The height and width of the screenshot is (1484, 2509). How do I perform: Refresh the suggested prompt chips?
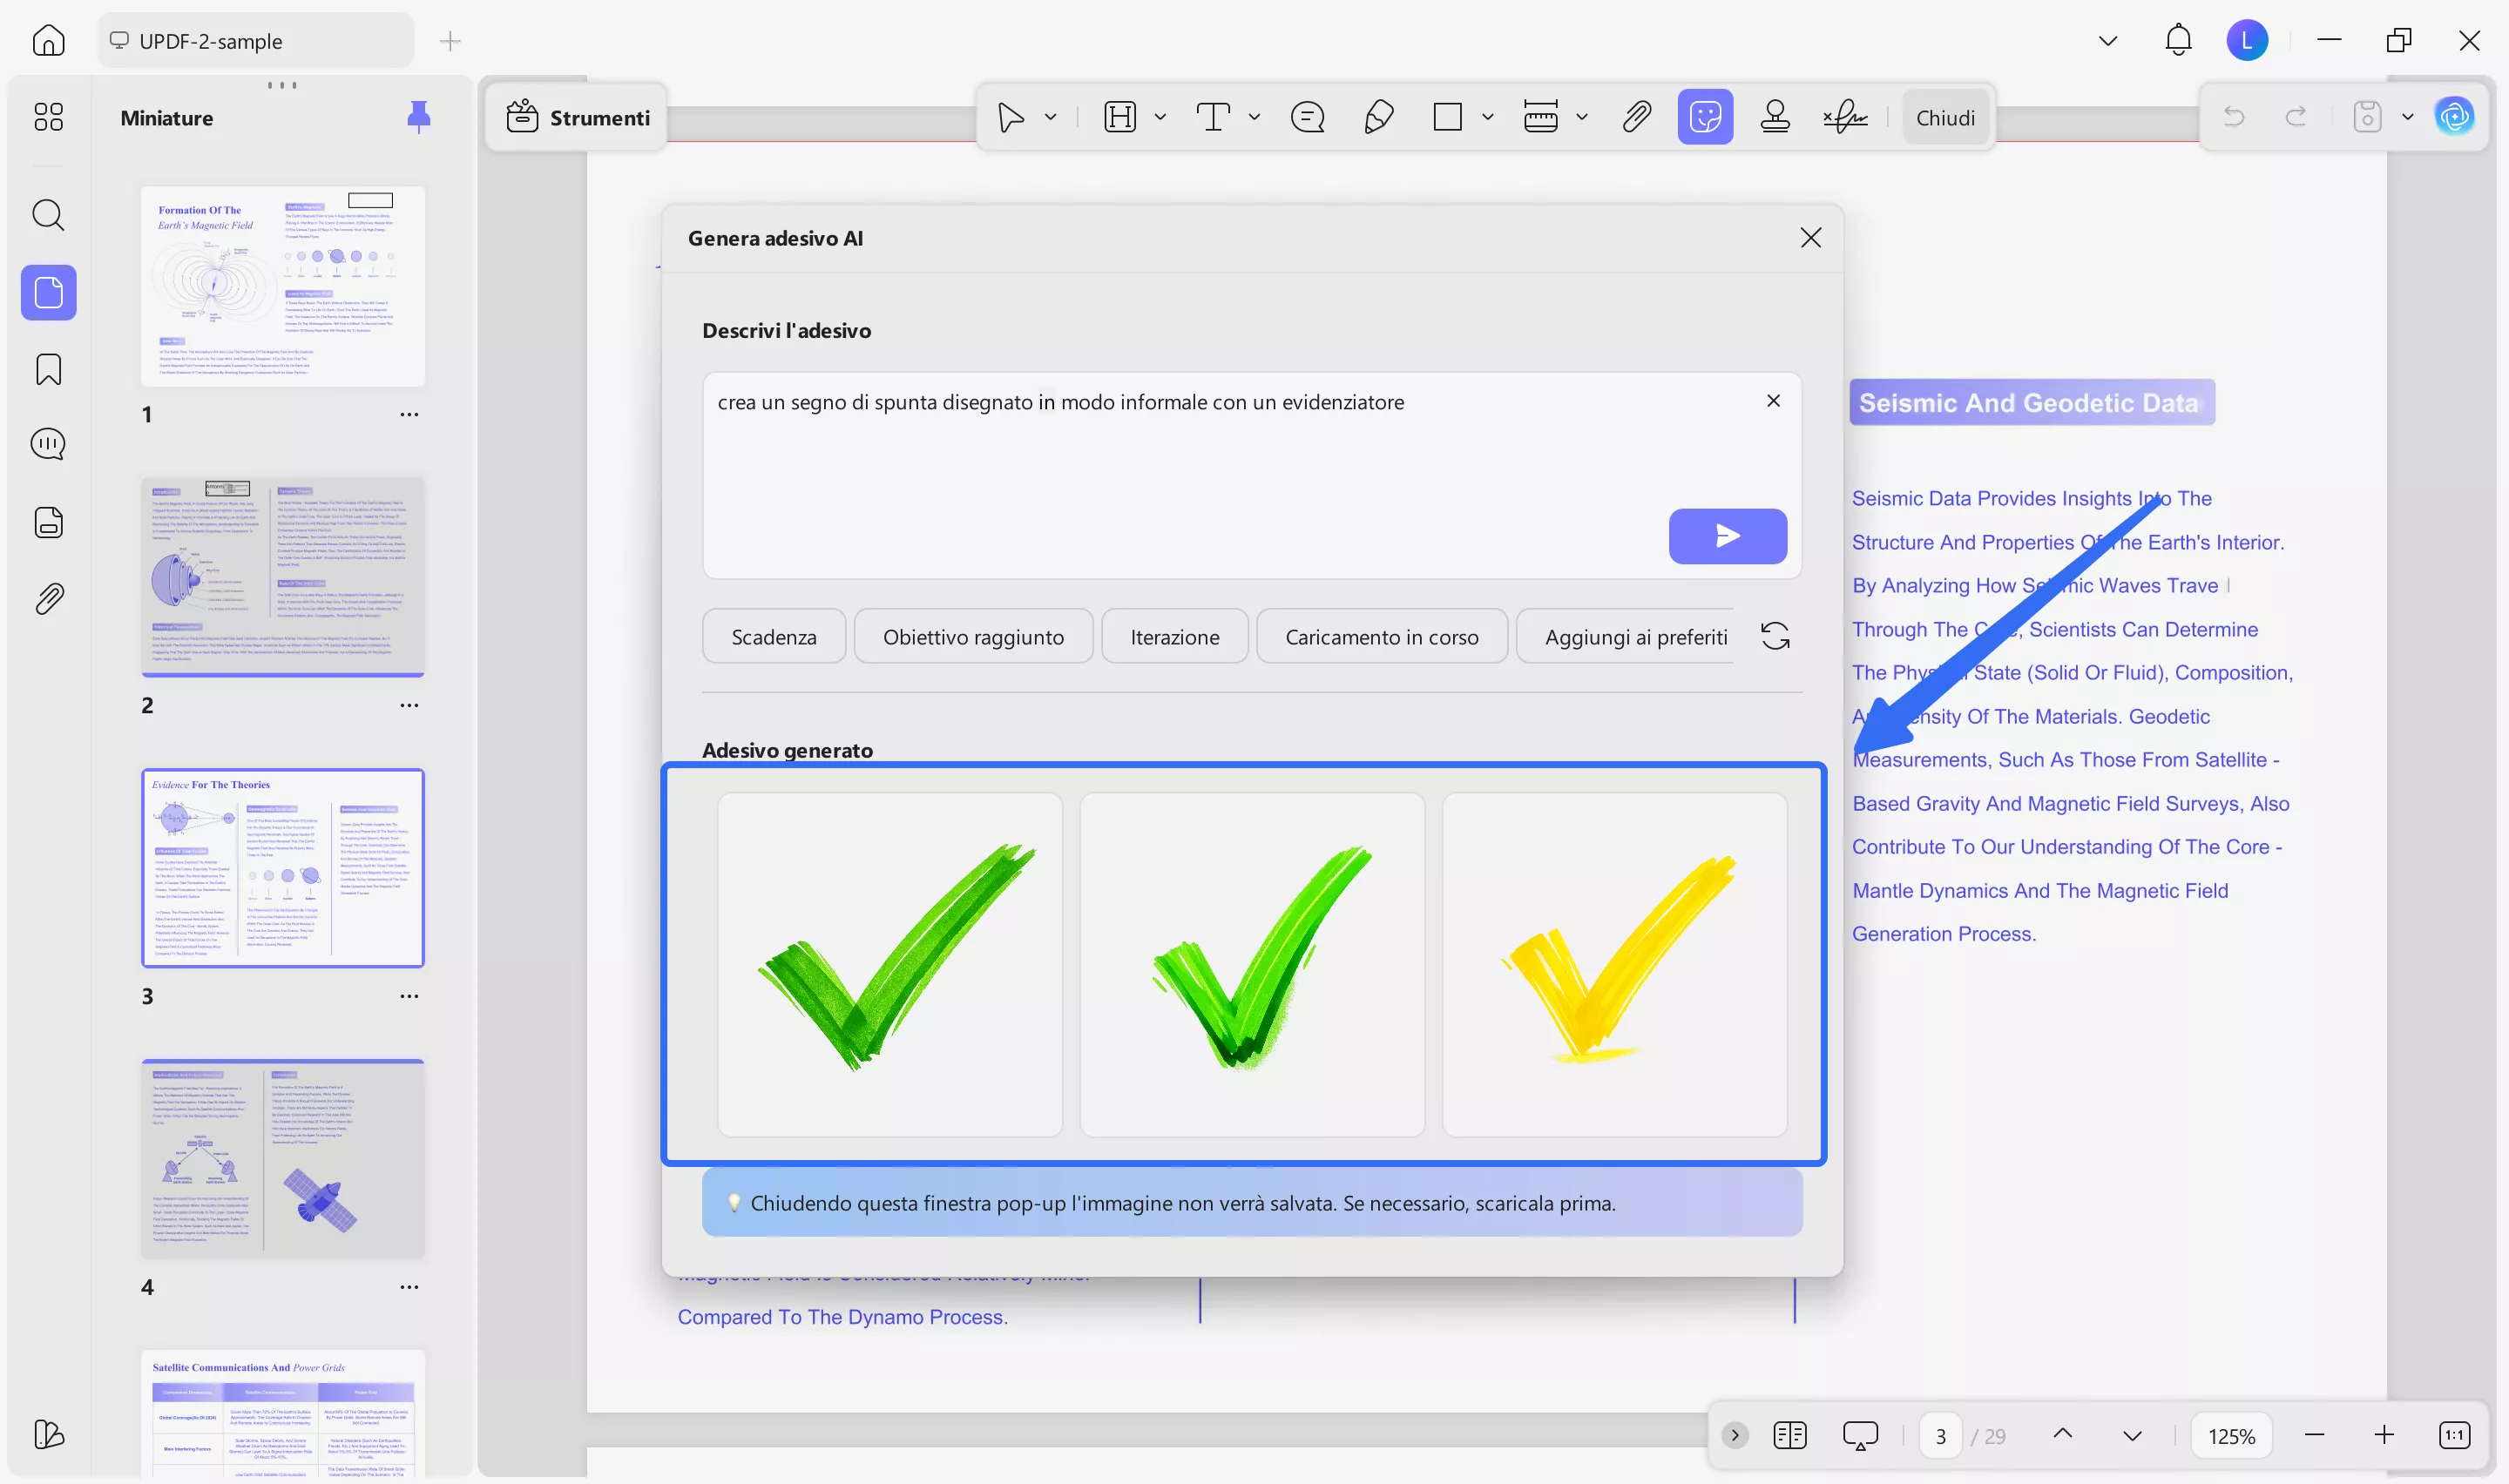[x=1775, y=636]
